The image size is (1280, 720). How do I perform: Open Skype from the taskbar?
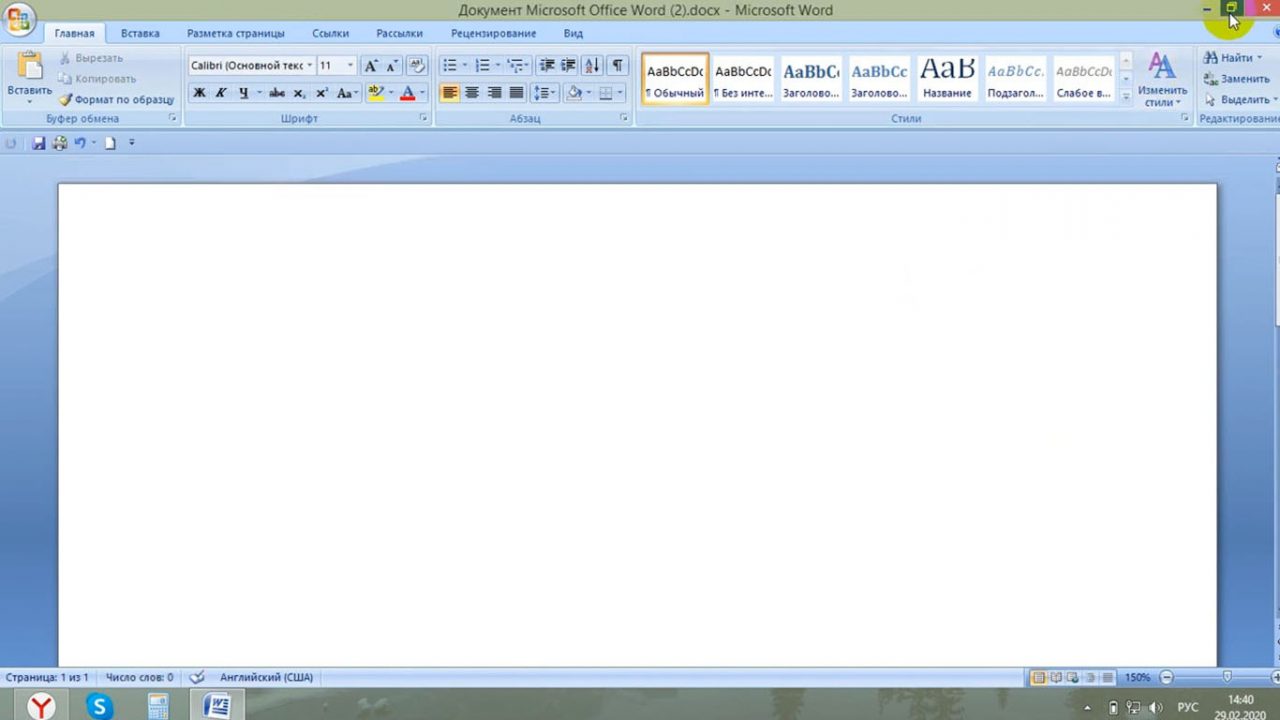click(99, 706)
